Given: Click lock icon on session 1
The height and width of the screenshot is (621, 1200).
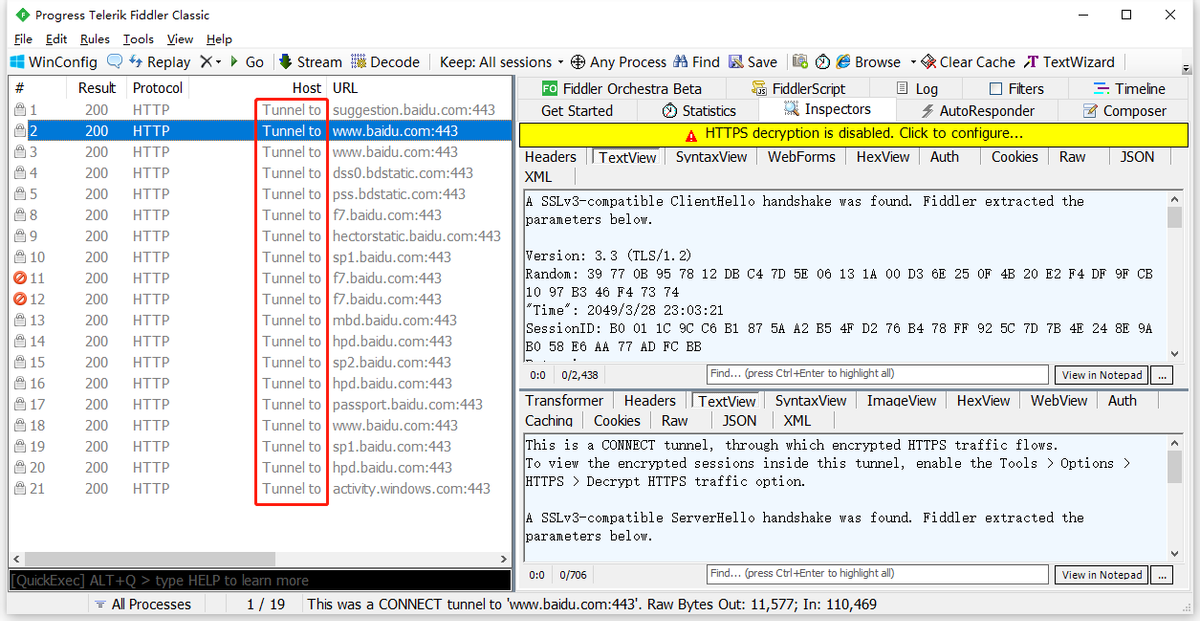Looking at the screenshot, I should pyautogui.click(x=20, y=110).
